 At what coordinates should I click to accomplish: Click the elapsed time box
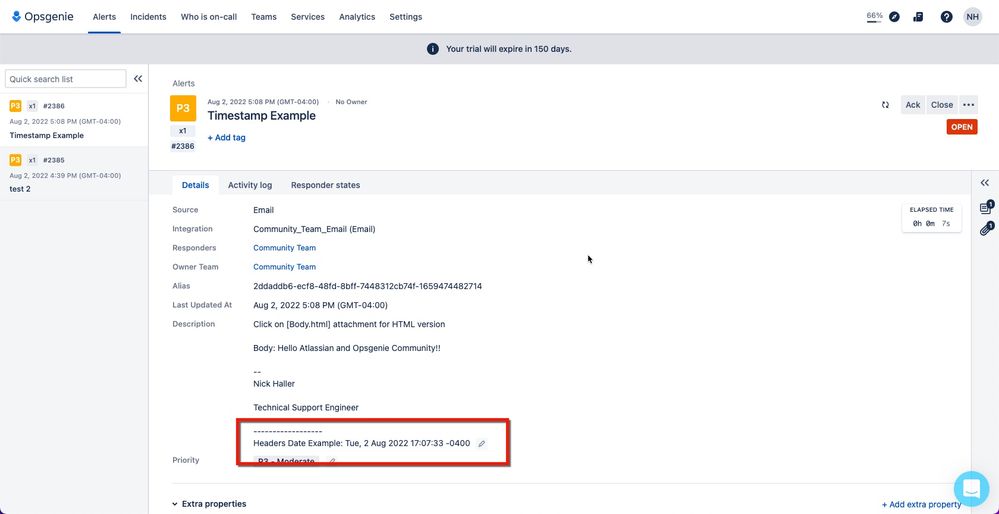pyautogui.click(x=931, y=218)
